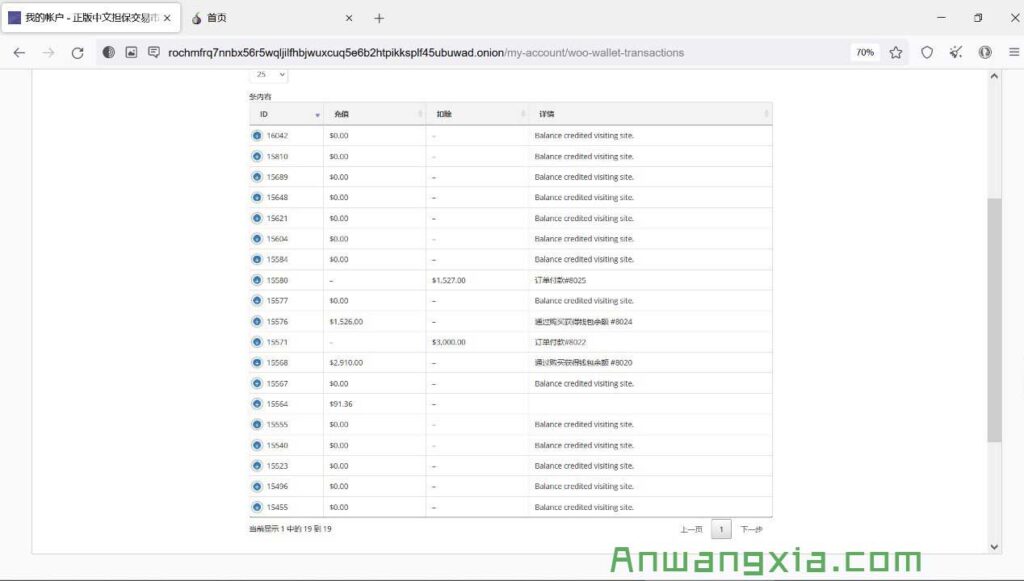Viewport: 1024px width, 581px height.
Task: Expand row details for transaction 15648
Action: click(x=257, y=197)
